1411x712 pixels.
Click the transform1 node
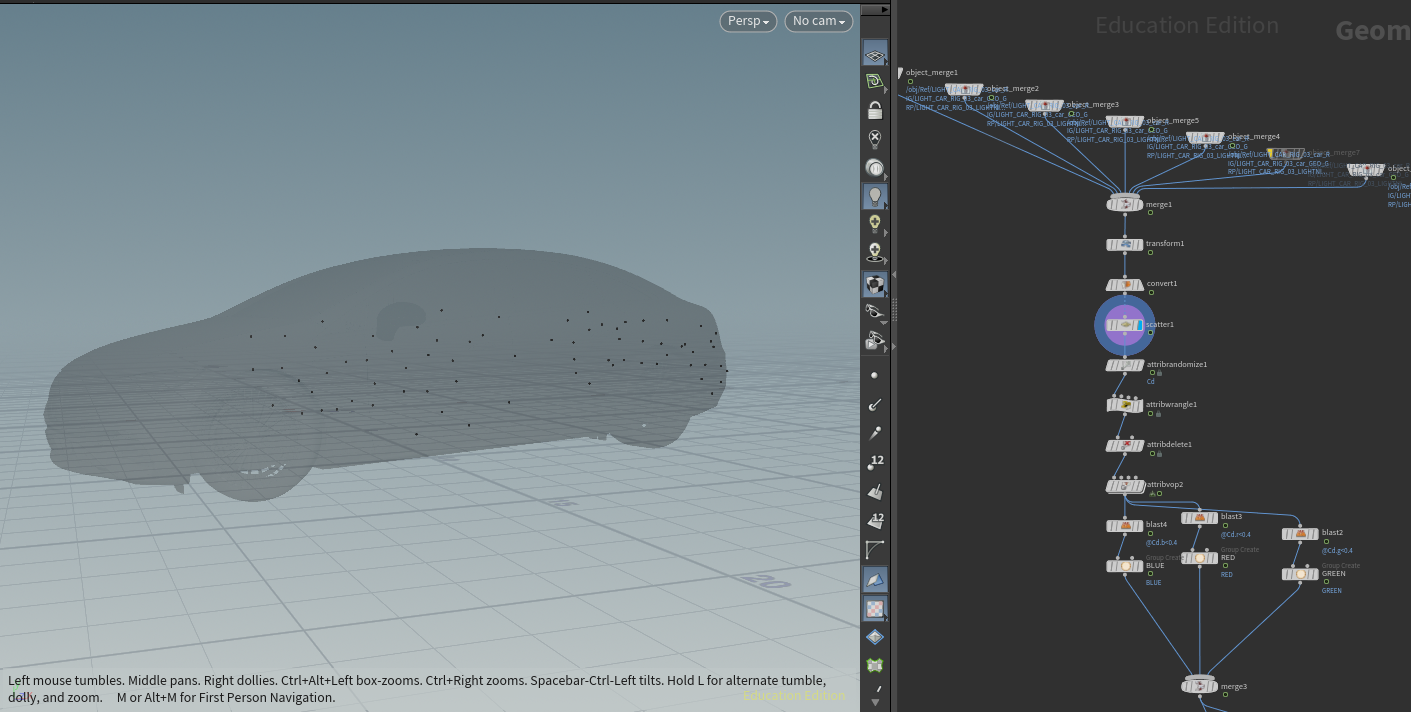[x=1125, y=244]
